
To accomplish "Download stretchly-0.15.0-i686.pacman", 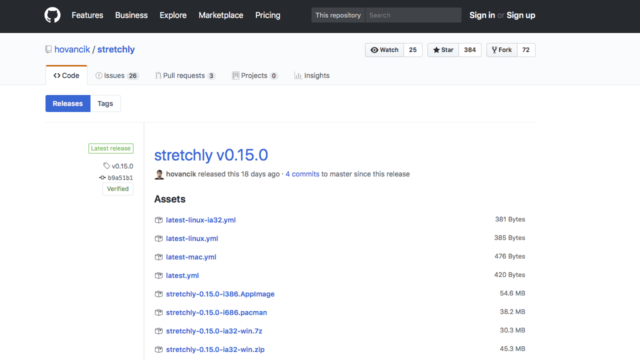I will click(x=216, y=313).
